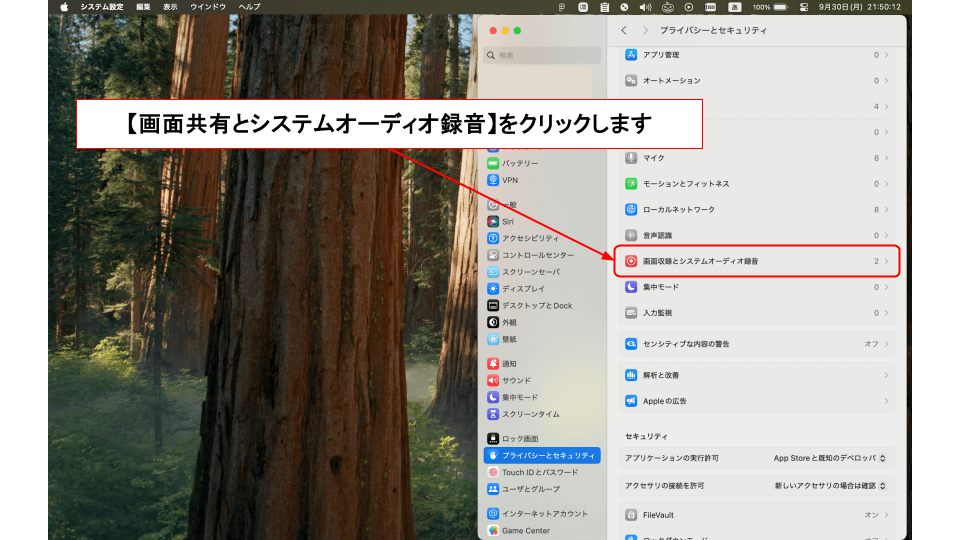Click the ディスプレイ sidebar icon

click(493, 289)
